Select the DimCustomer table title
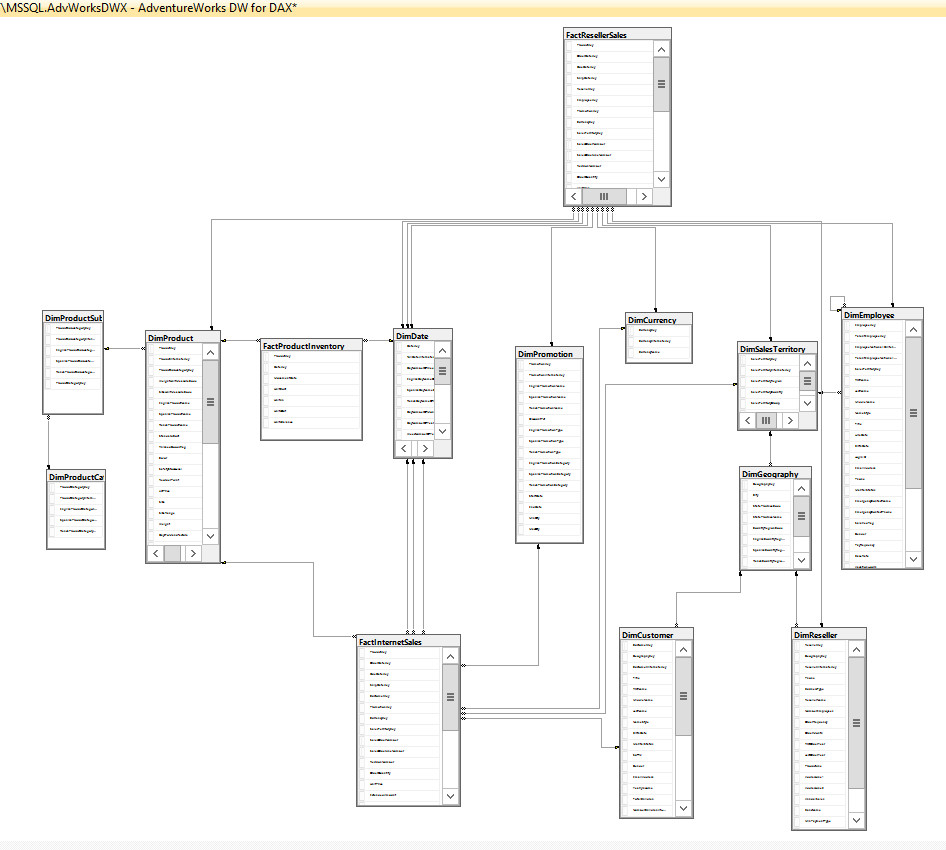Image resolution: width=946 pixels, height=850 pixels. pyautogui.click(x=648, y=635)
